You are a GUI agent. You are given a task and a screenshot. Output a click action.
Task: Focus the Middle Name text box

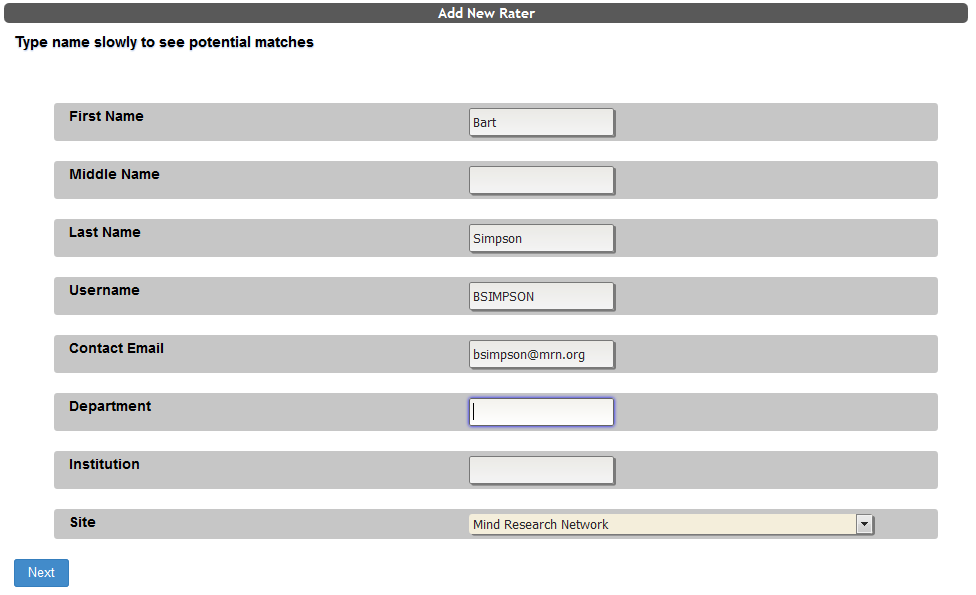coord(541,180)
